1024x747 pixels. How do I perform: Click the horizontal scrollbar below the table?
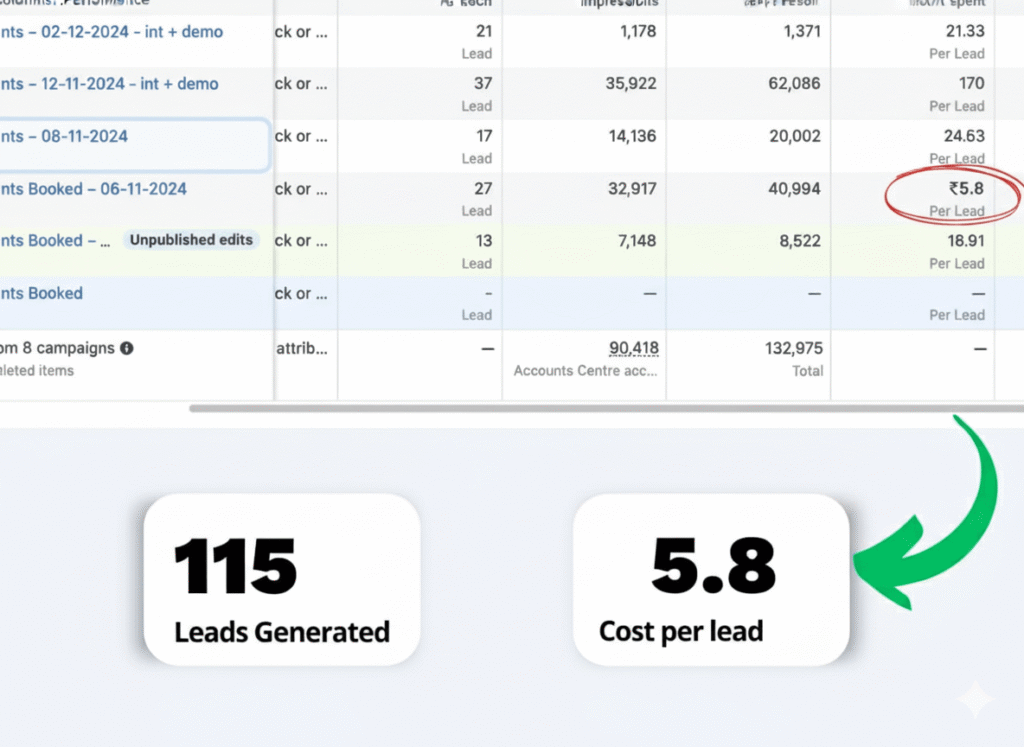point(600,408)
